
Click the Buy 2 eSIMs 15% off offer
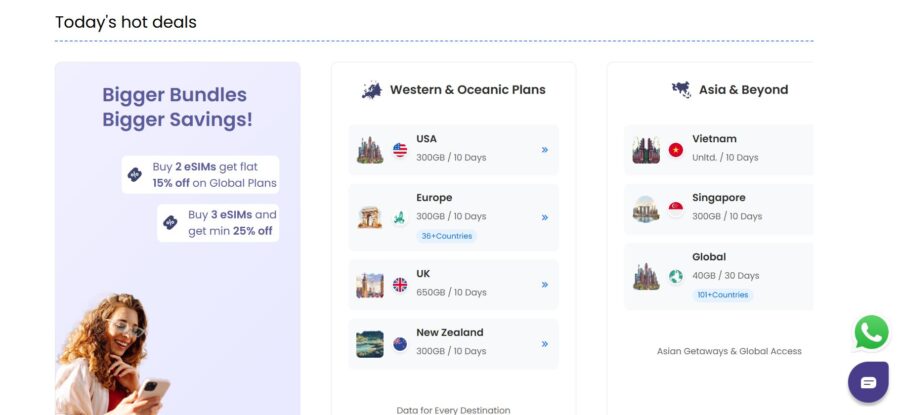200,174
